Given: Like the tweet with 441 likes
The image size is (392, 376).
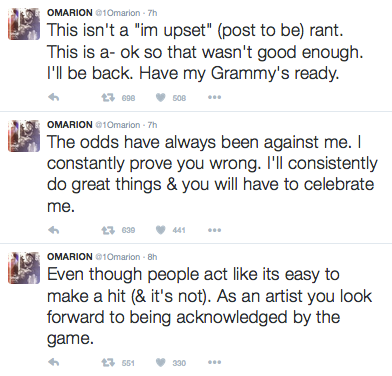Looking at the screenshot, I should click(161, 230).
